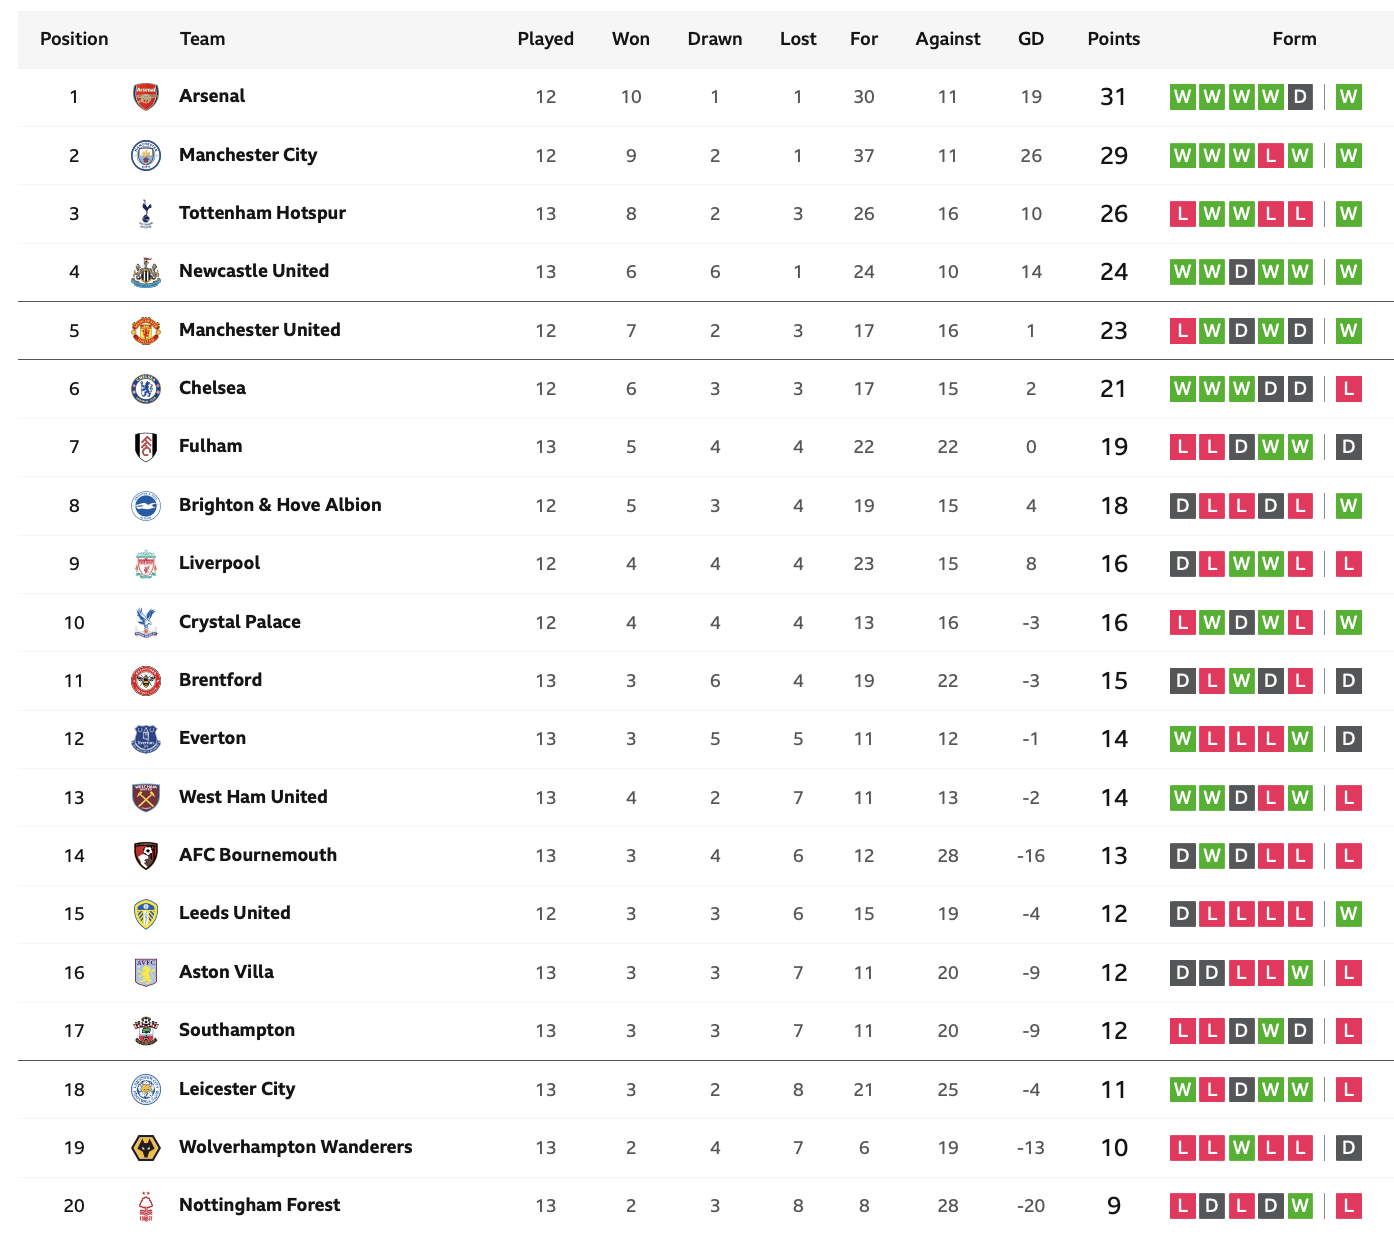Click the Everton club badge
1394x1248 pixels.
pos(146,739)
